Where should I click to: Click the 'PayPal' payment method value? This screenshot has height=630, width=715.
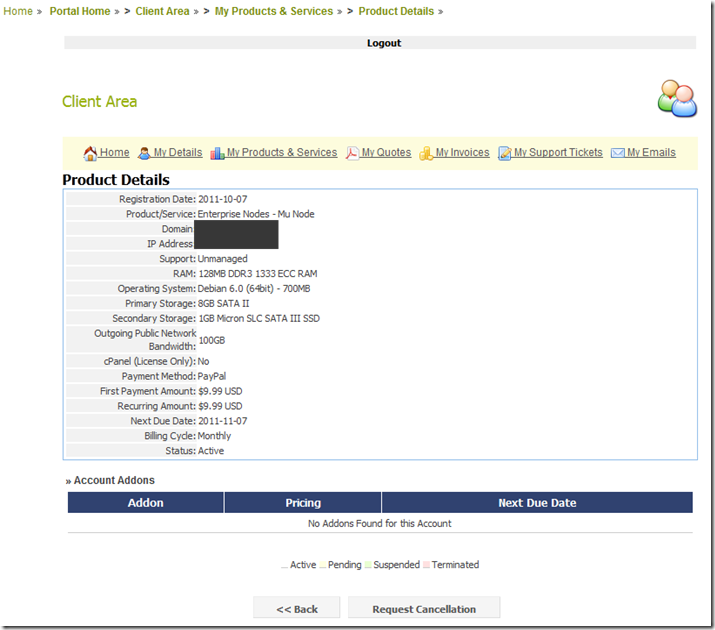[x=212, y=376]
